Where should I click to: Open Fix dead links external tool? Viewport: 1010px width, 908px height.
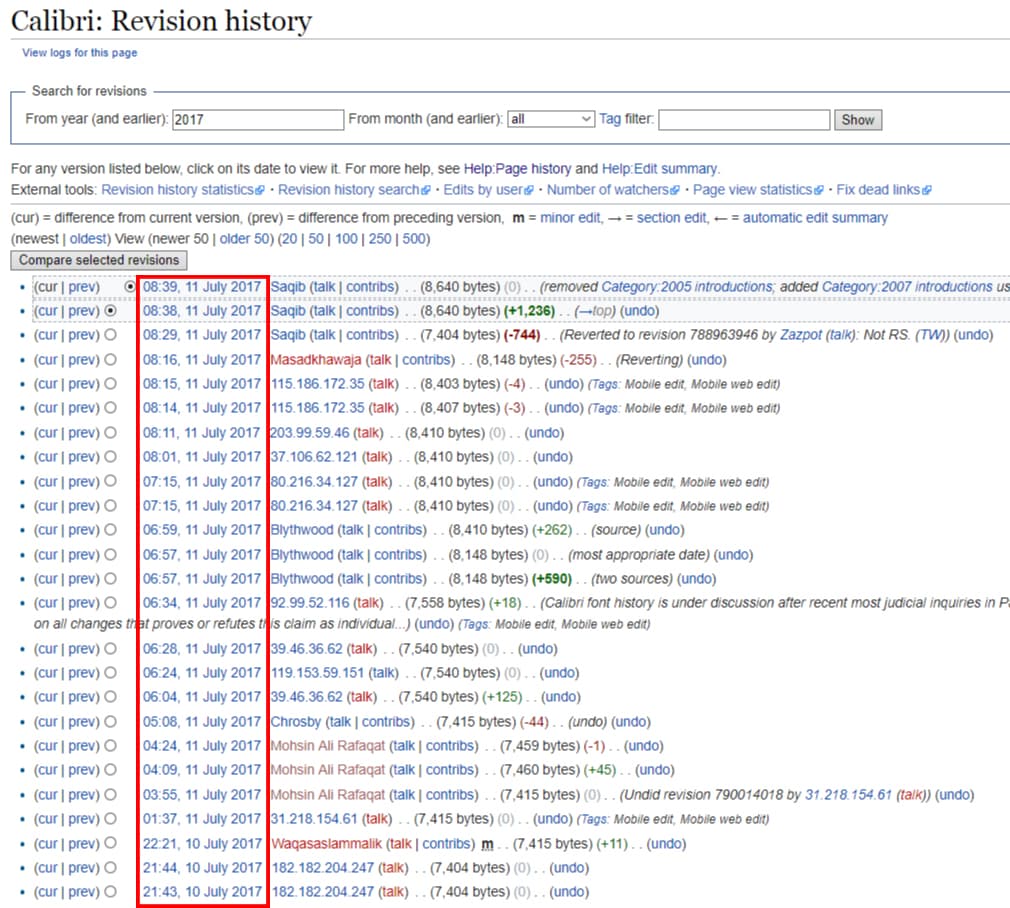(883, 190)
